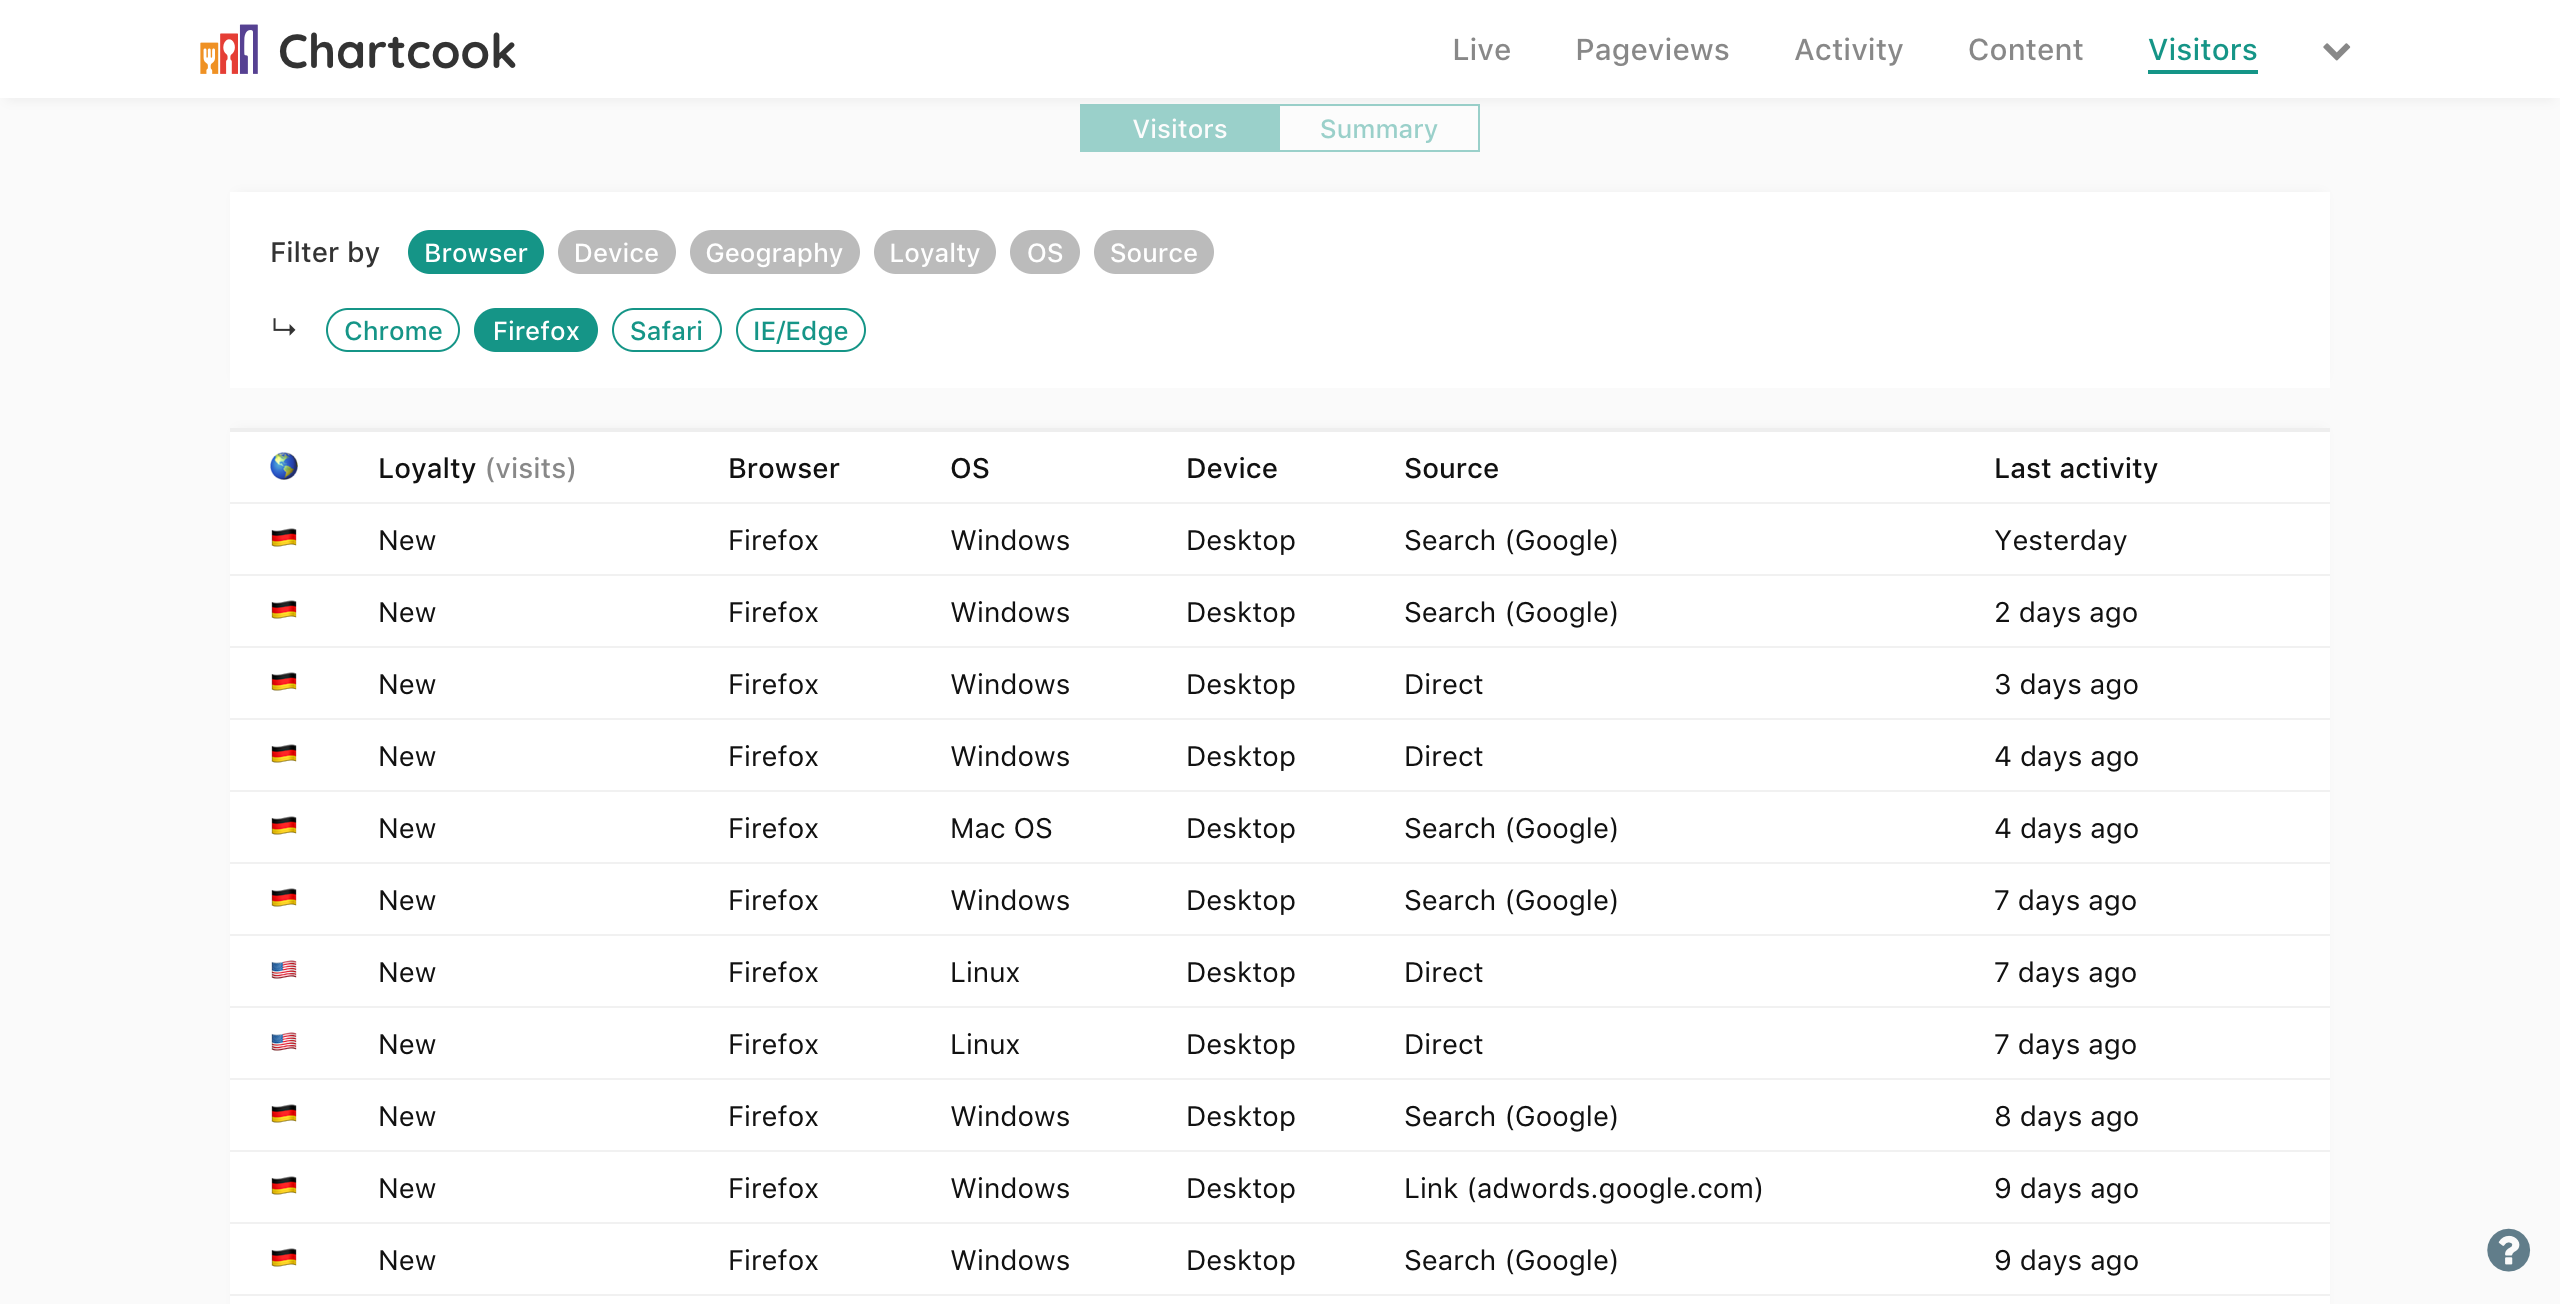Click the globe icon in table header
Screen dimensions: 2560x1304
(x=284, y=466)
